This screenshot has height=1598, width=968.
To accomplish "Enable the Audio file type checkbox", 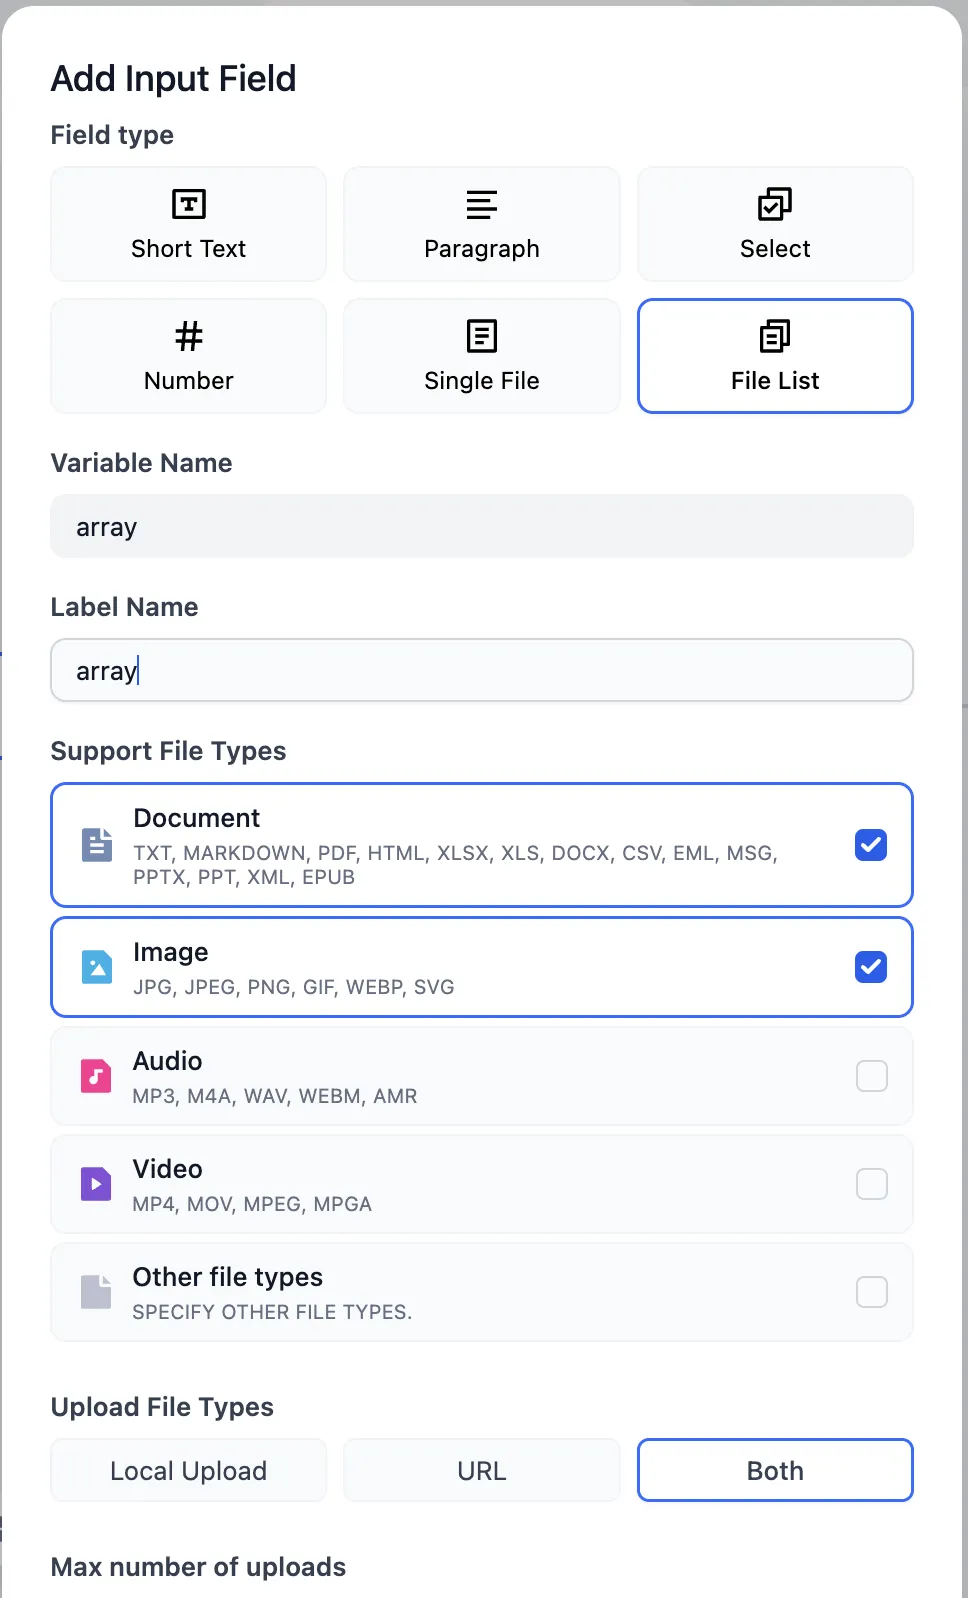I will pyautogui.click(x=871, y=1076).
